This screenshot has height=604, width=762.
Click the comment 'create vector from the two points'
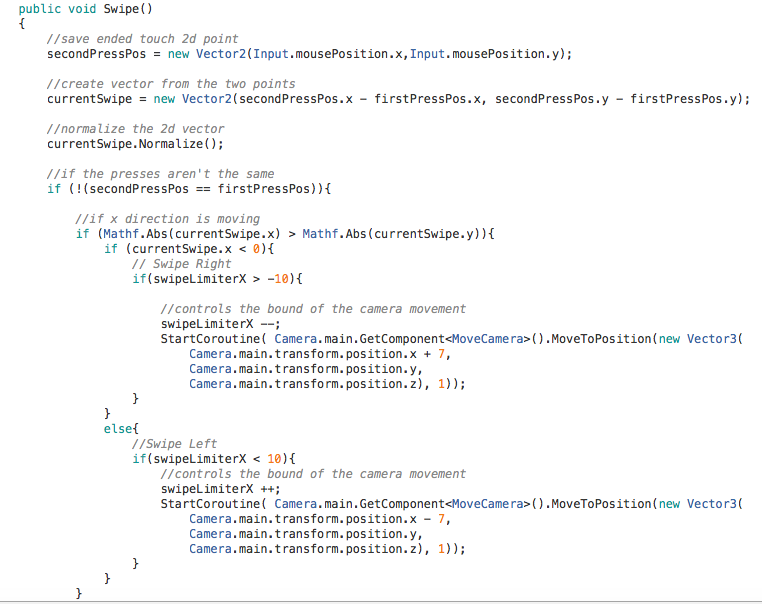pyautogui.click(x=171, y=83)
